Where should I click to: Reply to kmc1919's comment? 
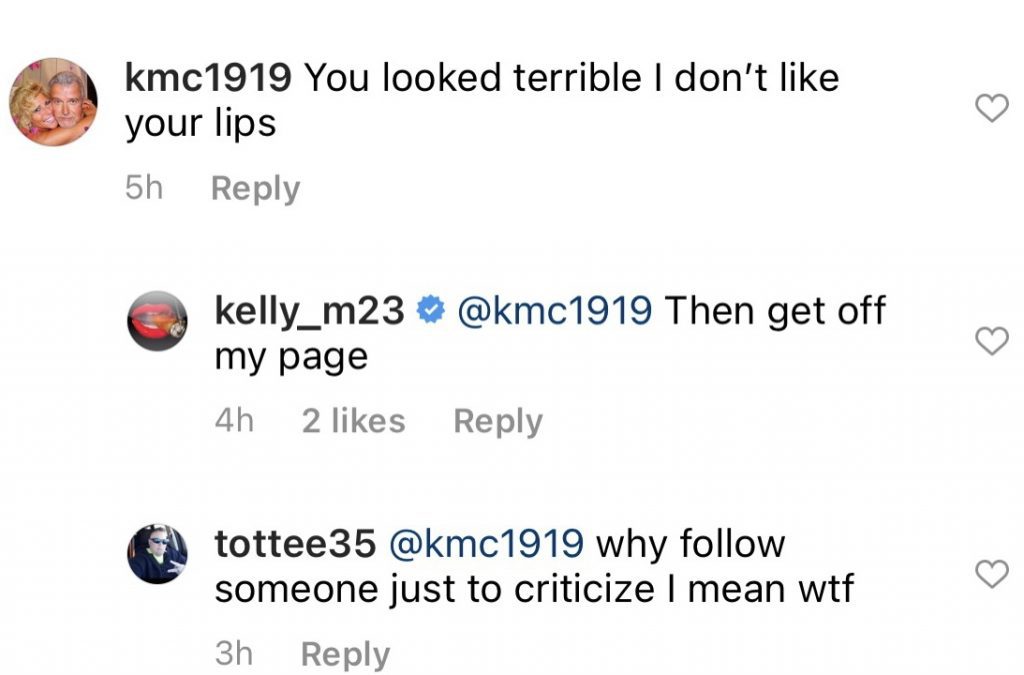pos(255,189)
